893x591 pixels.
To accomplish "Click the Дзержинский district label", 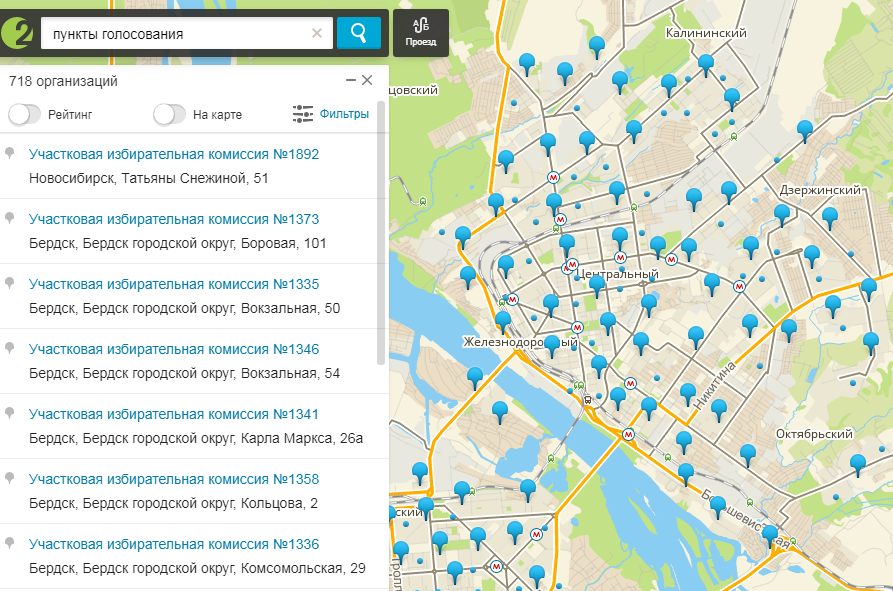I will point(820,190).
